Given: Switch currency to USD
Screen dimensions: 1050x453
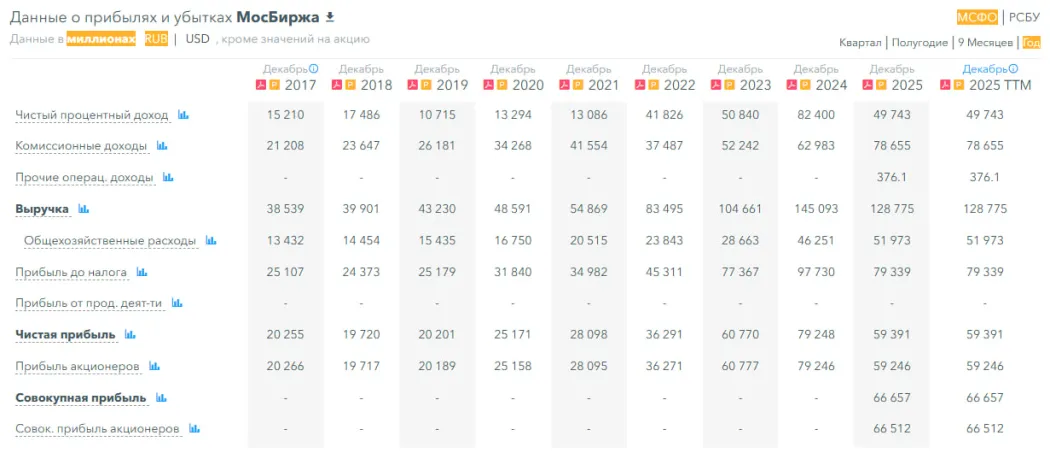Looking at the screenshot, I should (198, 39).
